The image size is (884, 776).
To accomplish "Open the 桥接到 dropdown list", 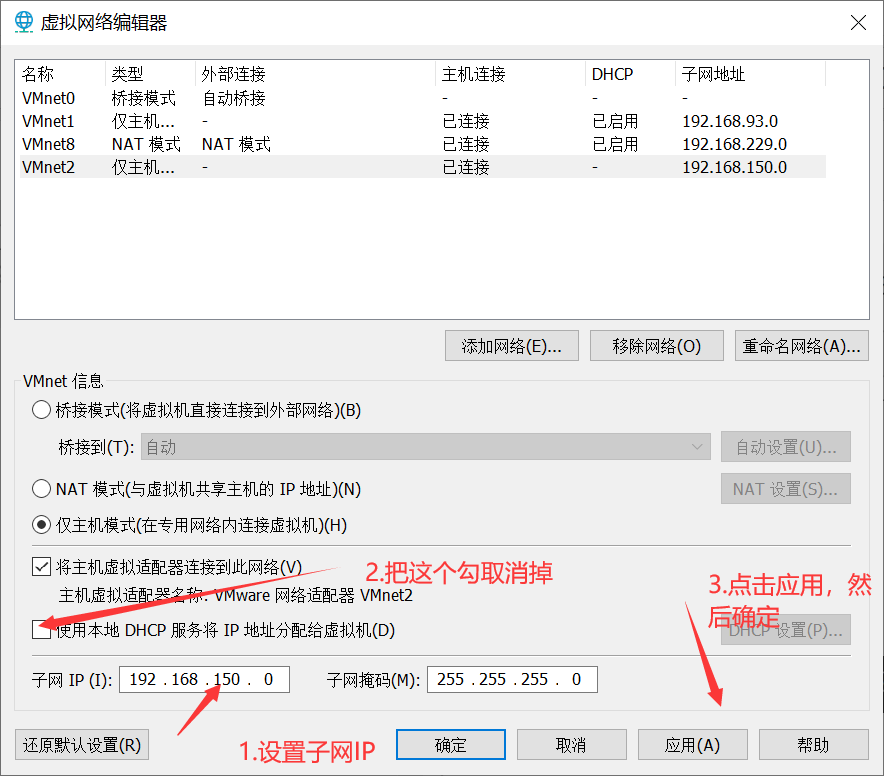I will tap(426, 447).
